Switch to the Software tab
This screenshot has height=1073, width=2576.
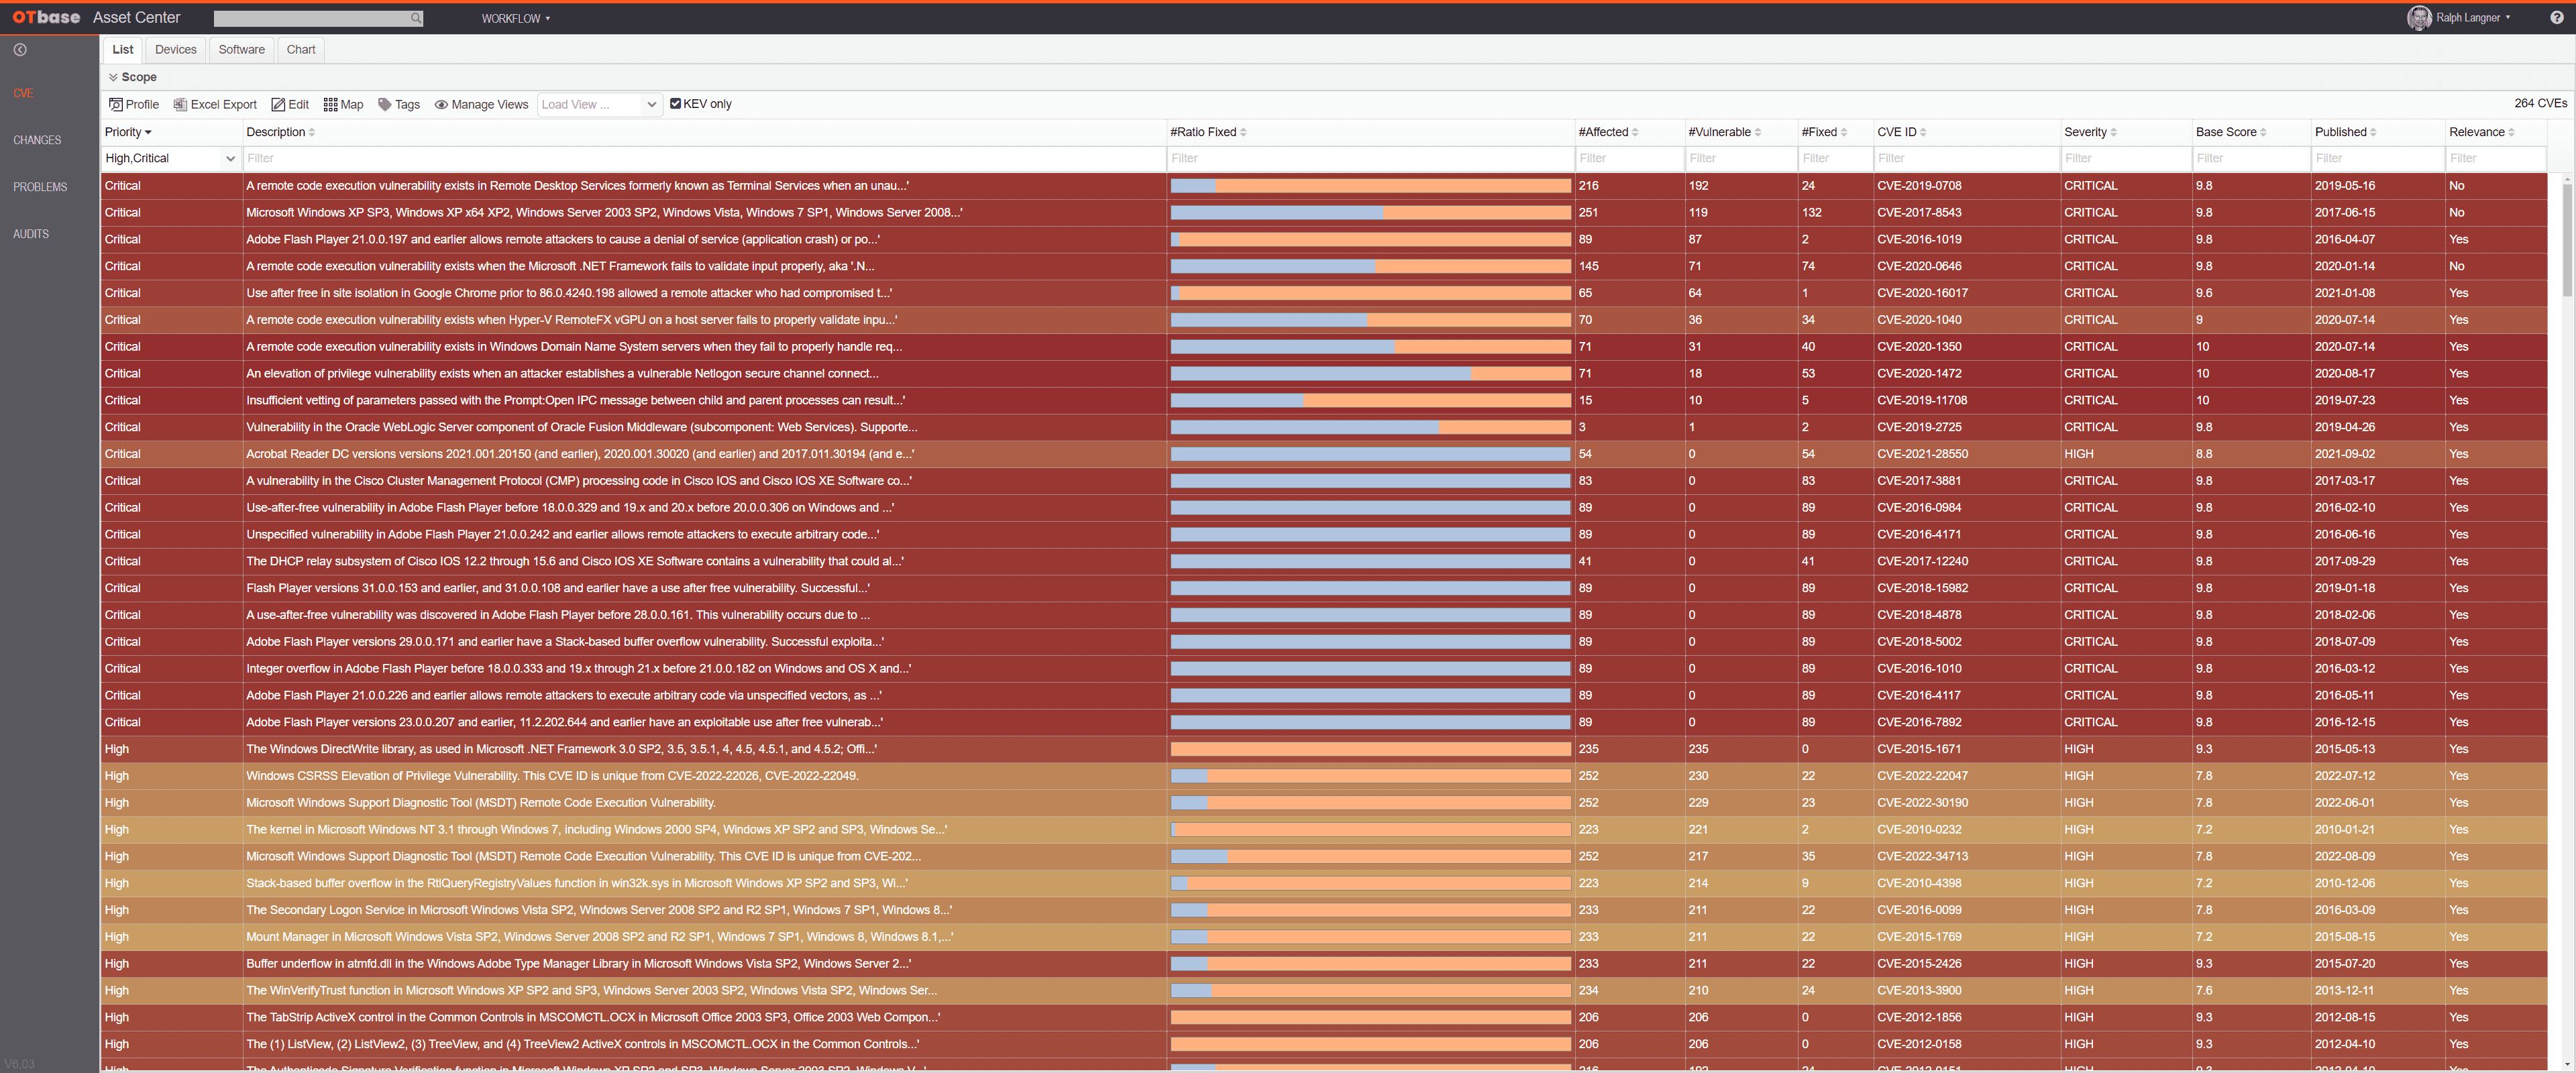click(x=242, y=49)
